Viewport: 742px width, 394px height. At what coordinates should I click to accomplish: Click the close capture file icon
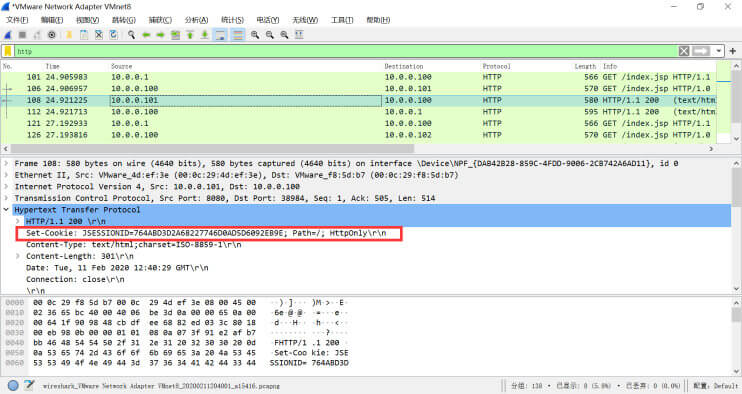point(98,35)
